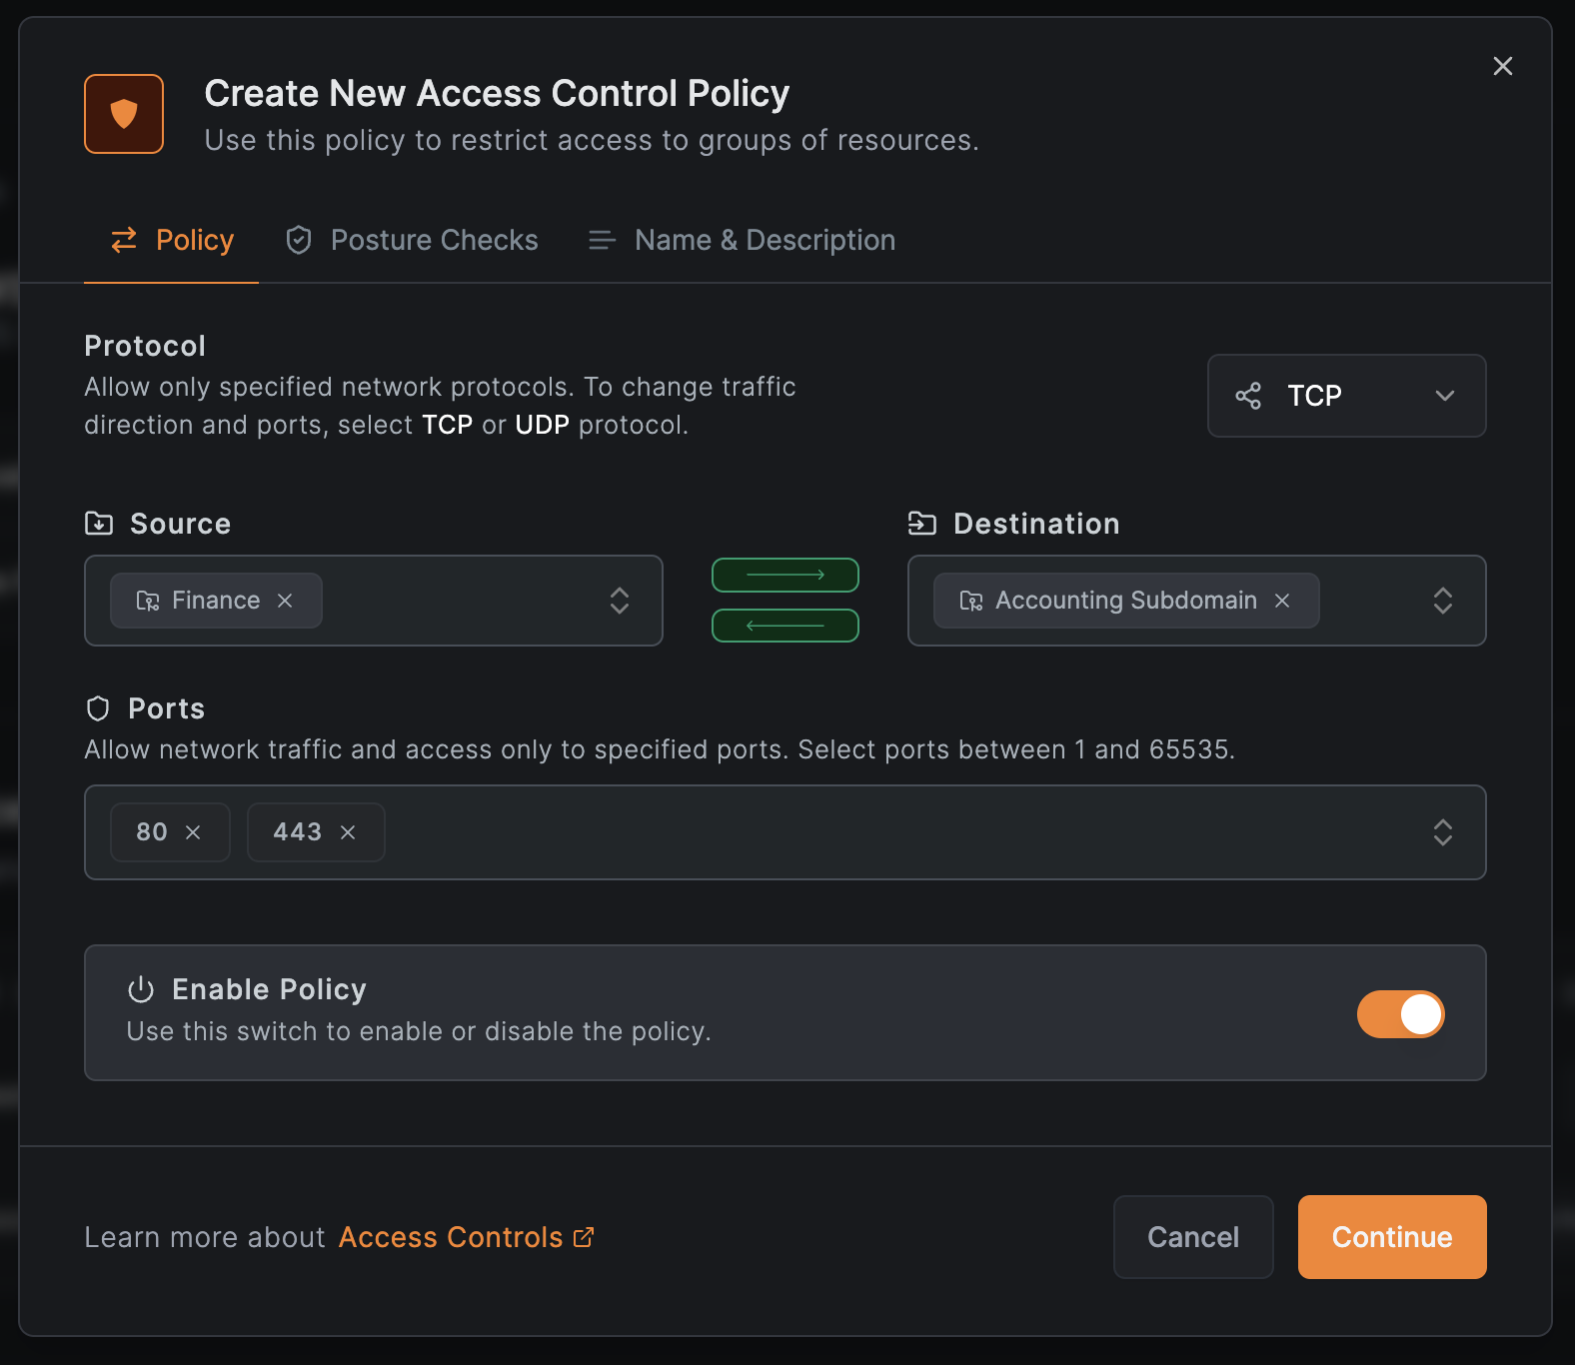Image resolution: width=1575 pixels, height=1365 pixels.
Task: Open the Access Controls documentation link
Action: click(x=451, y=1237)
